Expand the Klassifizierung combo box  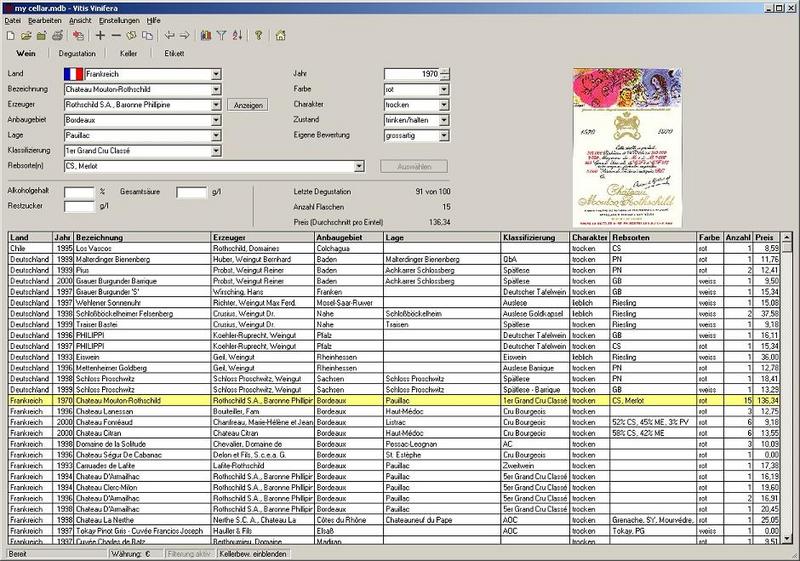pos(216,151)
